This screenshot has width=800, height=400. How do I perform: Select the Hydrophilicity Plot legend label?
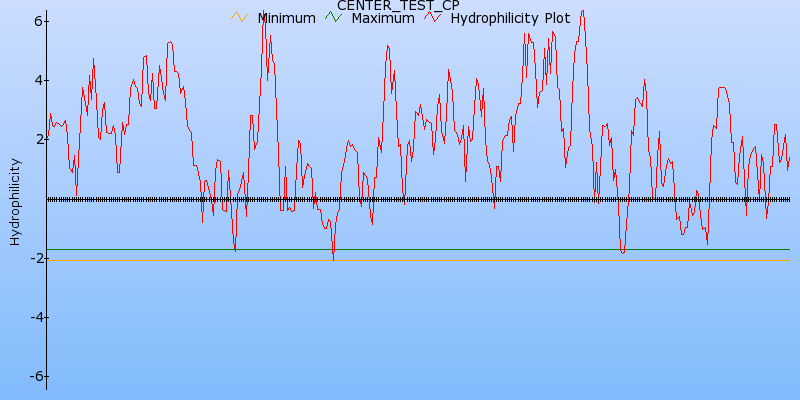(x=510, y=18)
